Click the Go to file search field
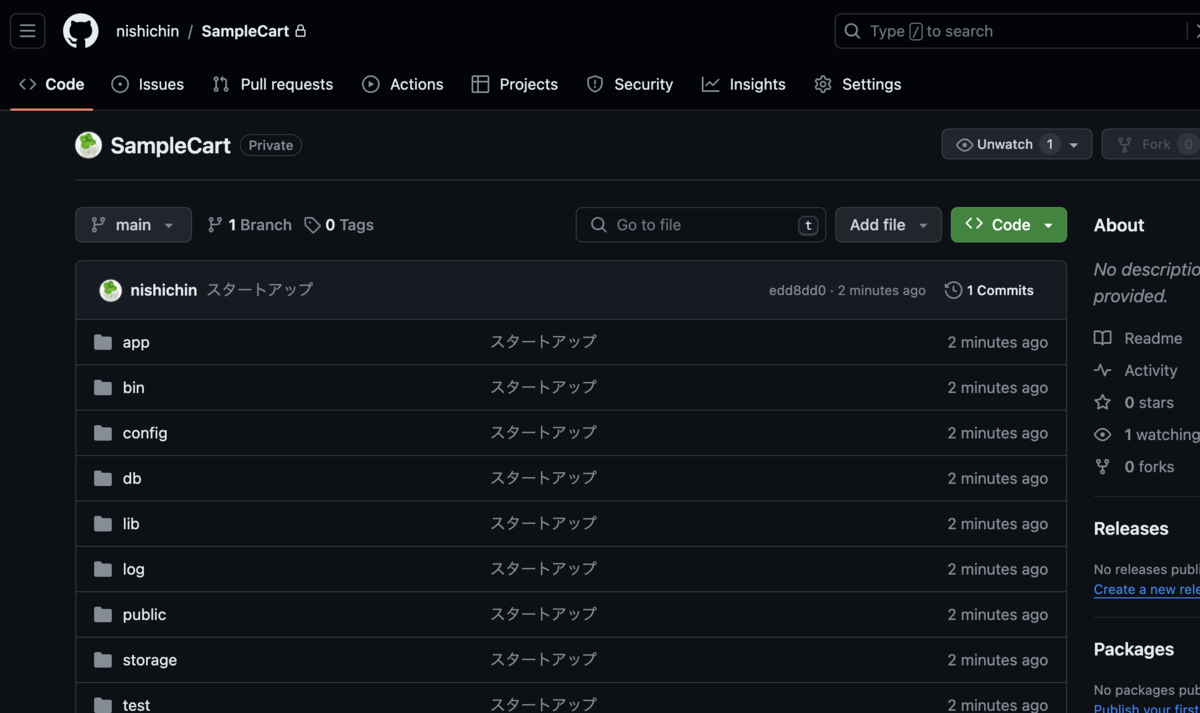This screenshot has width=1200, height=713. click(x=701, y=225)
